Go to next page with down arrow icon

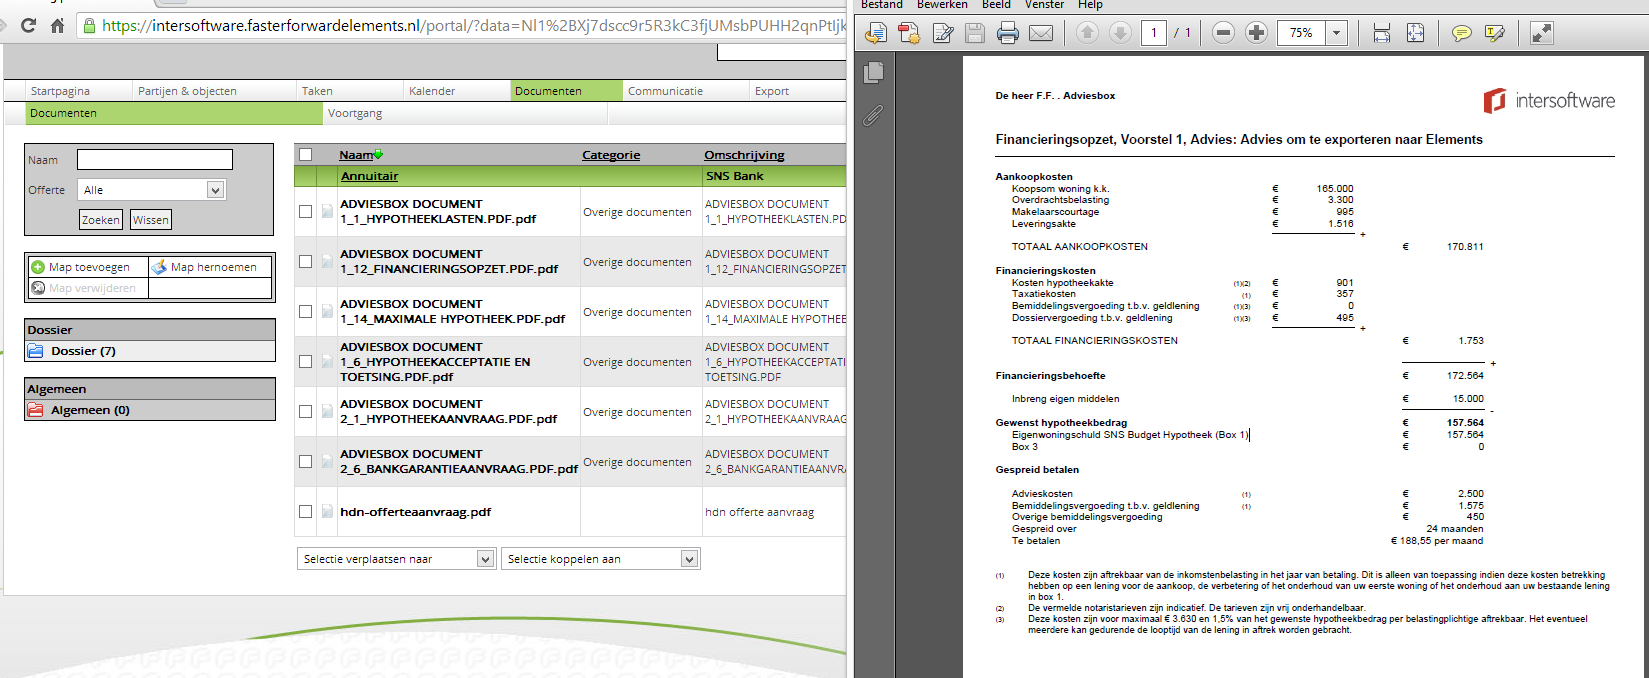[x=1120, y=33]
